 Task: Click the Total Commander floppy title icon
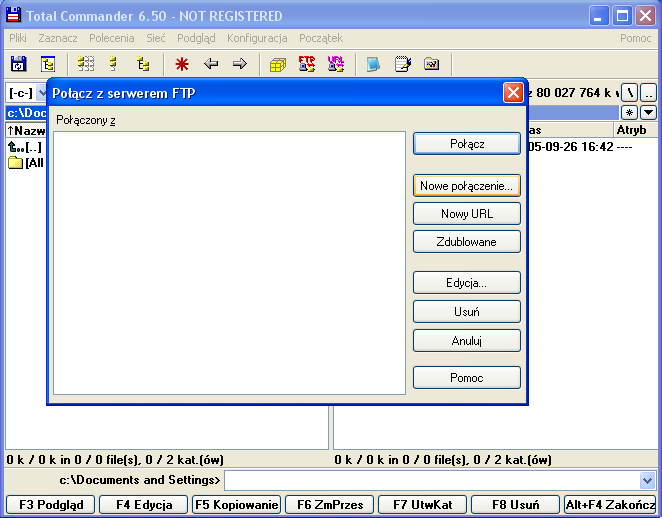point(13,15)
